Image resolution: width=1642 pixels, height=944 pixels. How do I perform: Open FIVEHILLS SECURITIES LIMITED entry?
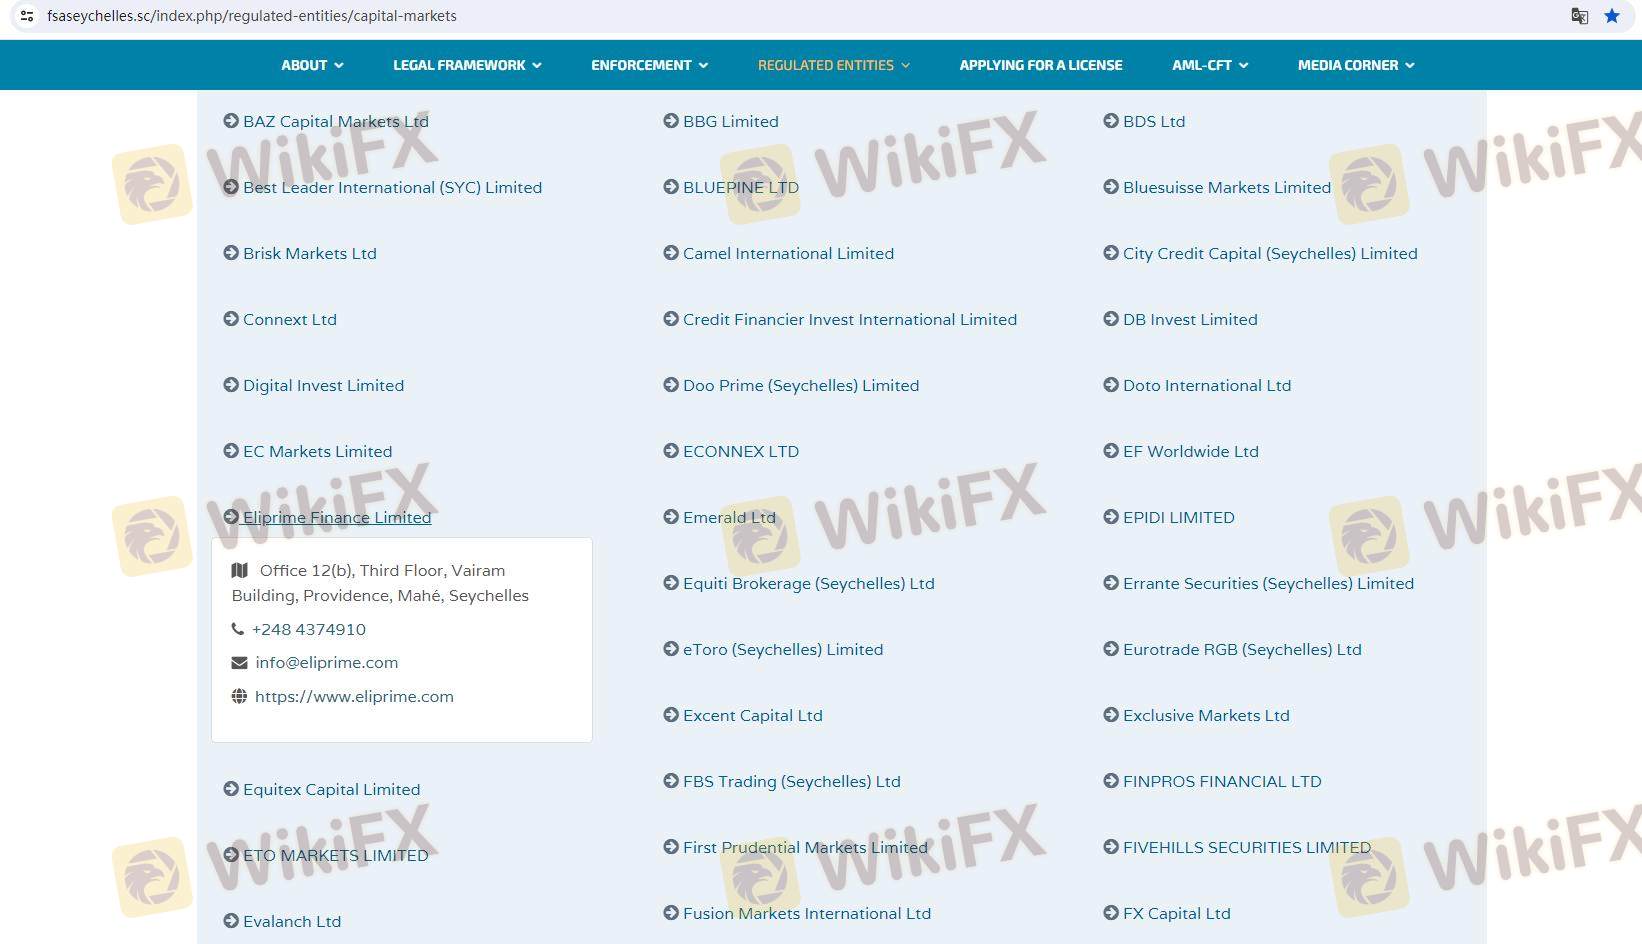[x=1247, y=847]
